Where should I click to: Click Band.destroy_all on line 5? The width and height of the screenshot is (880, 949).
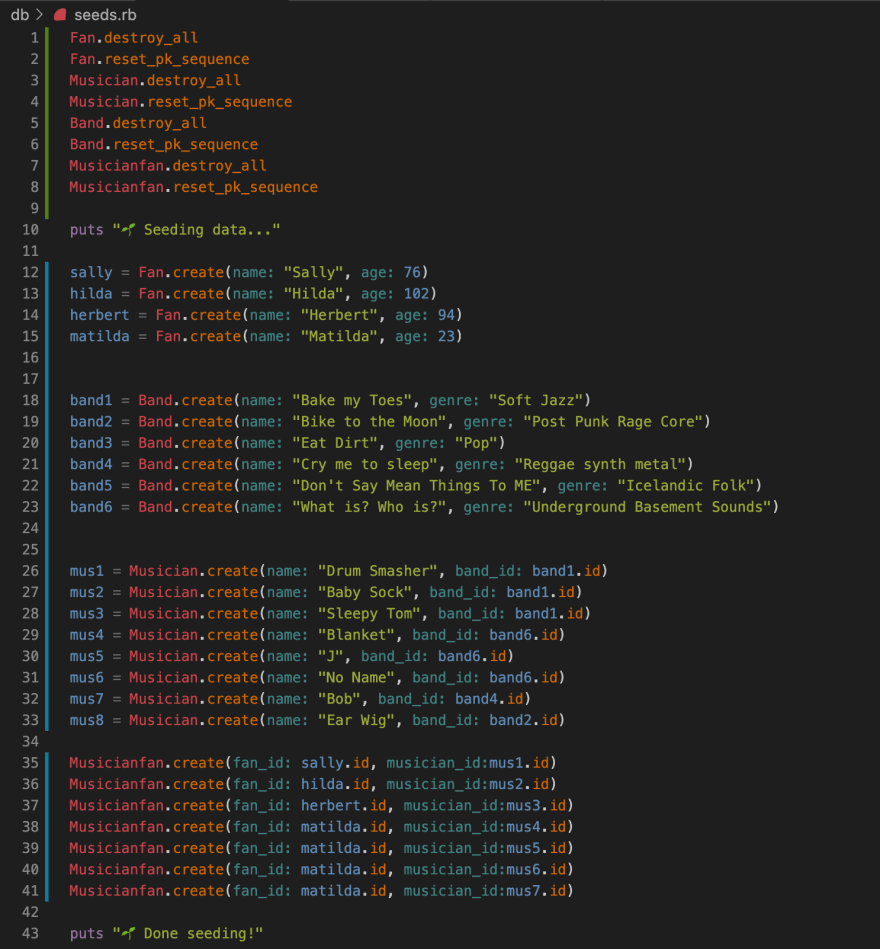(138, 123)
